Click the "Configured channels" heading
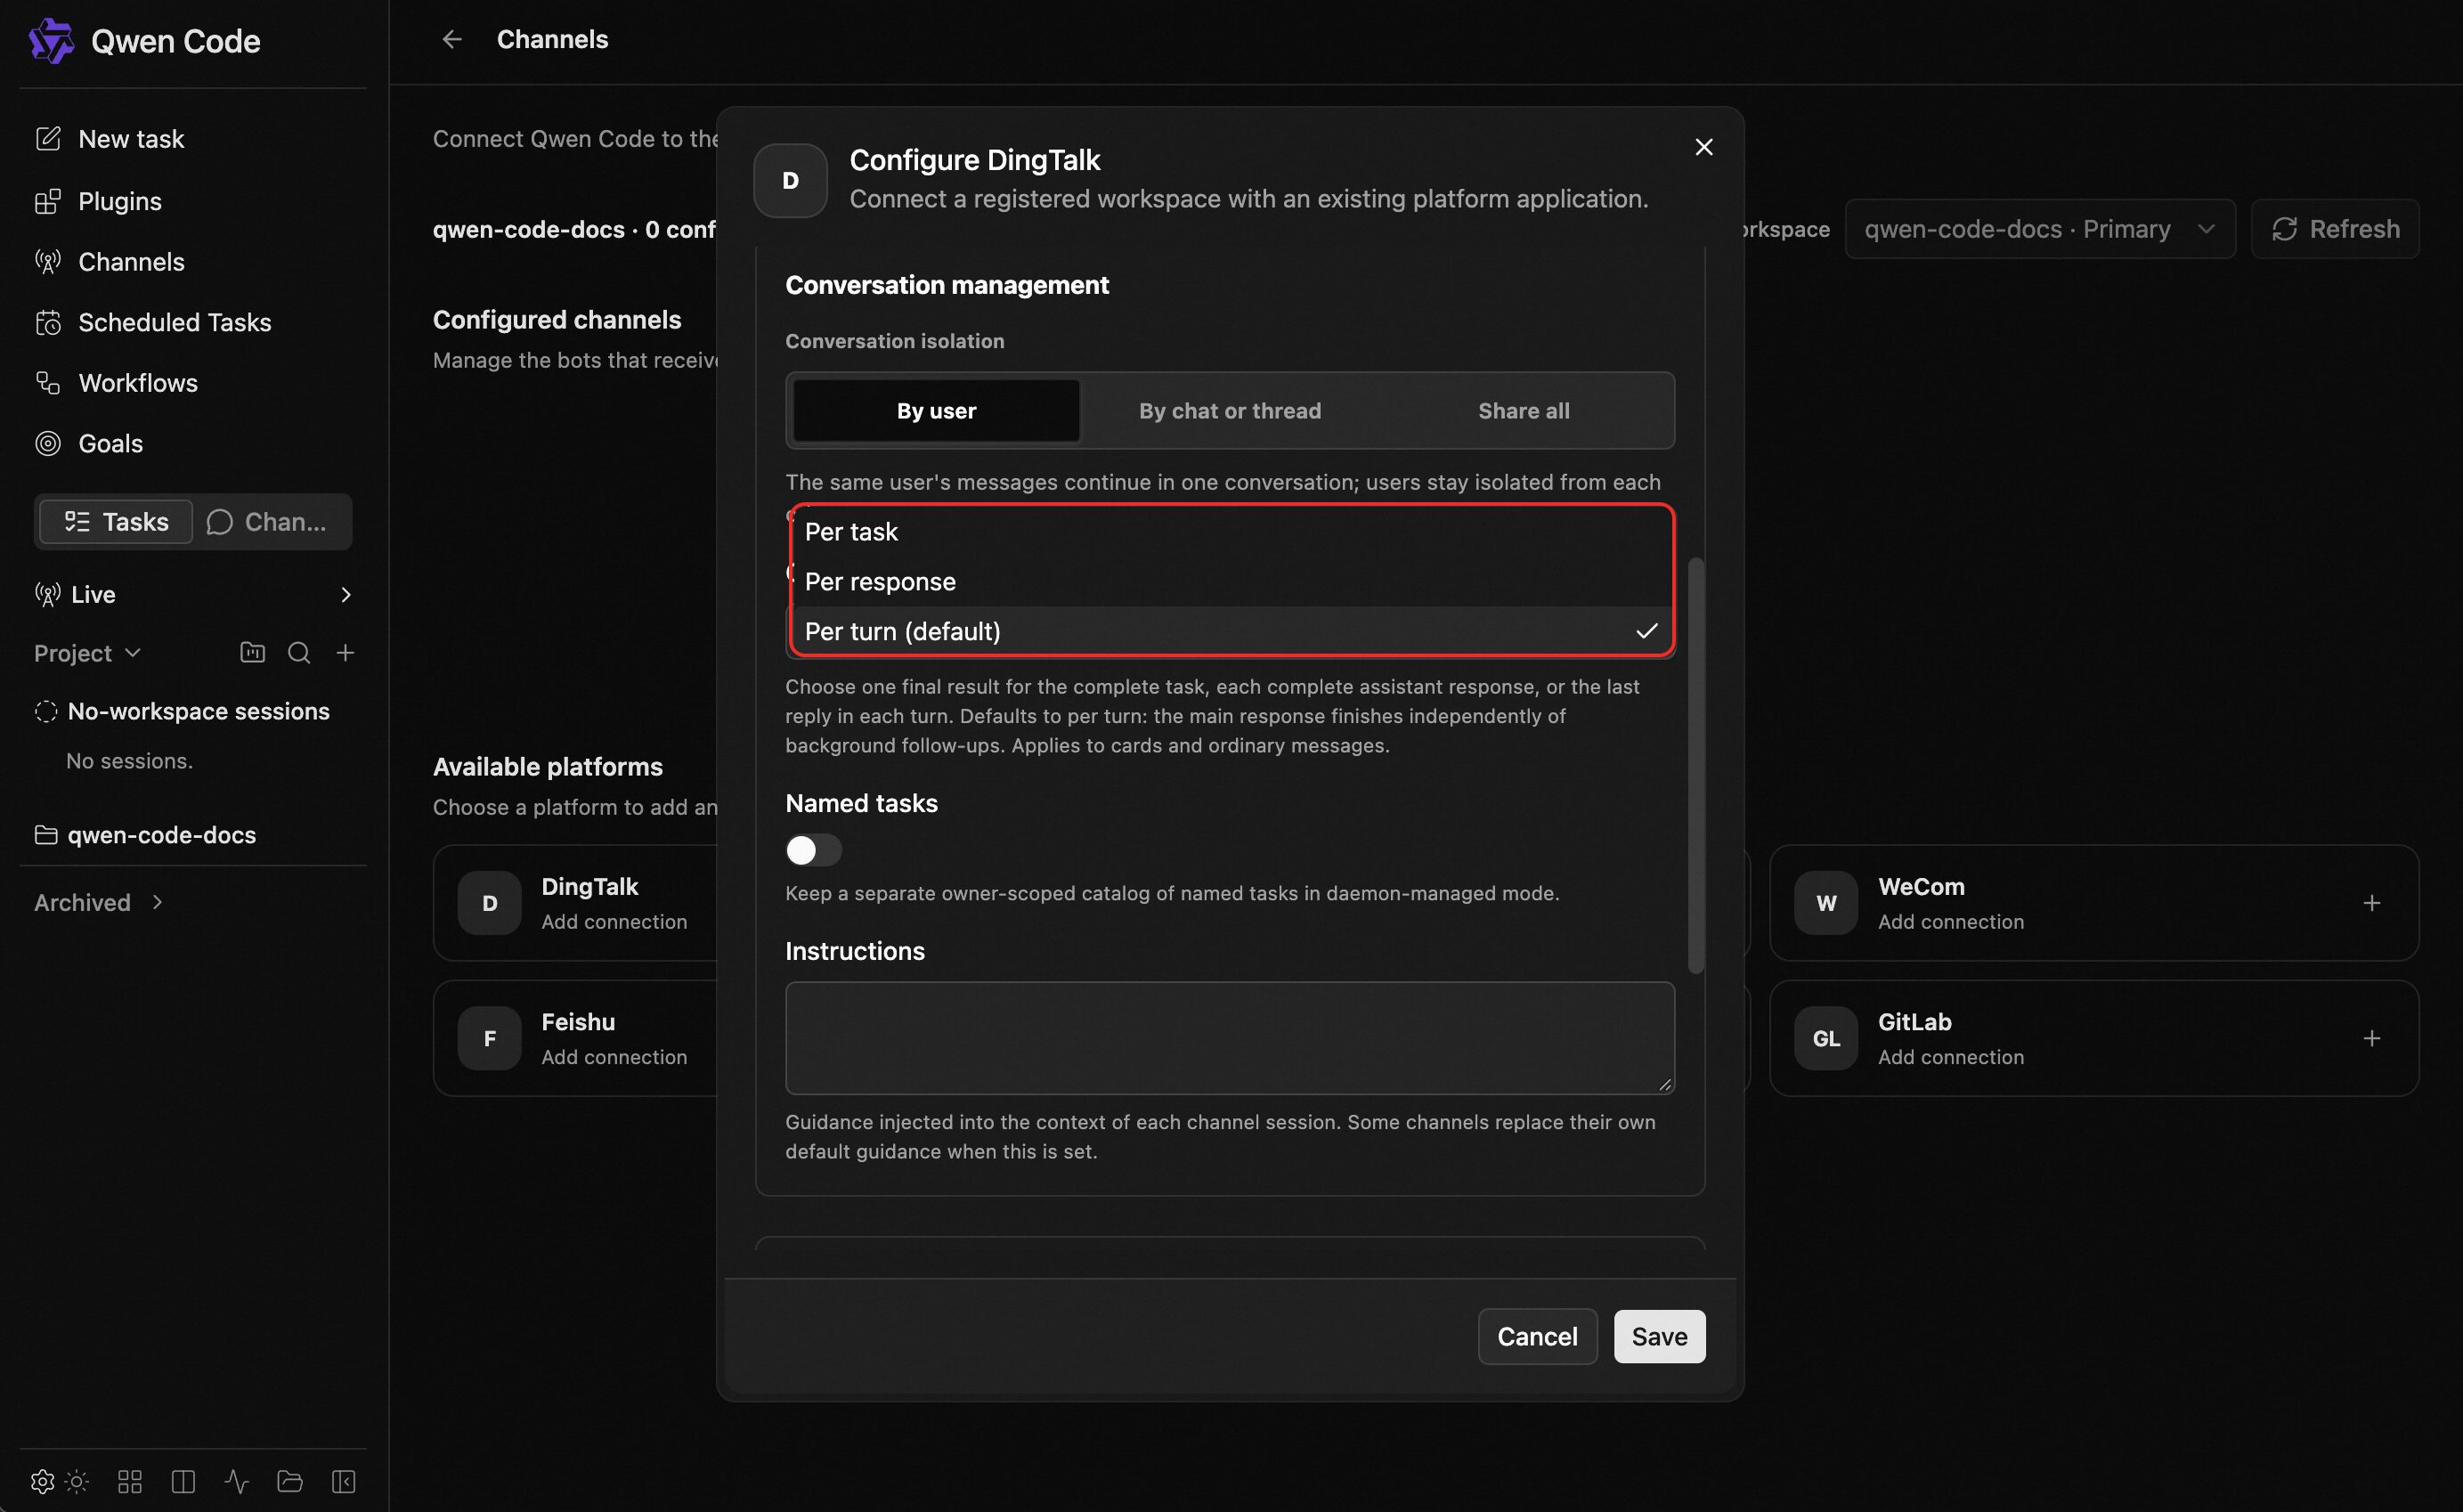This screenshot has width=2463, height=1512. click(557, 320)
